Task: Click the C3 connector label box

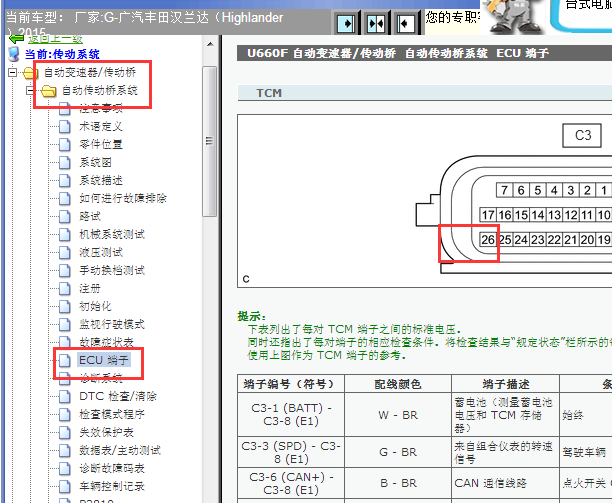Action: [x=582, y=135]
